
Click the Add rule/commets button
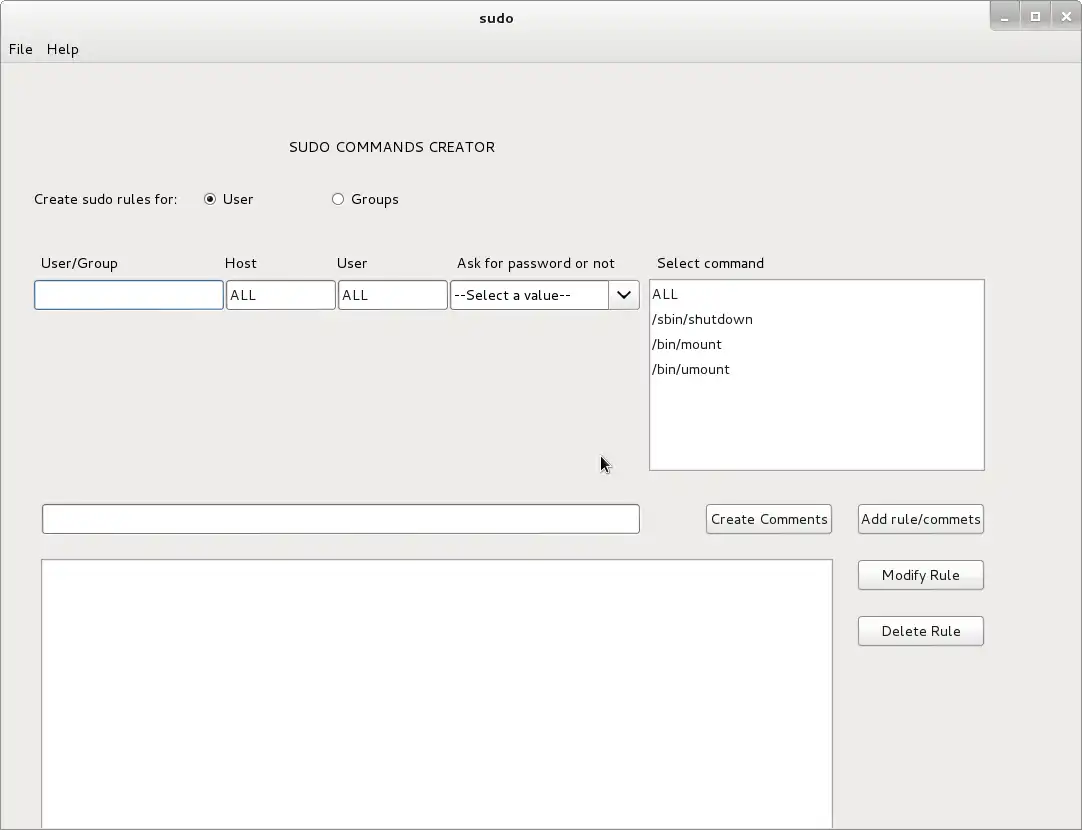pos(920,519)
